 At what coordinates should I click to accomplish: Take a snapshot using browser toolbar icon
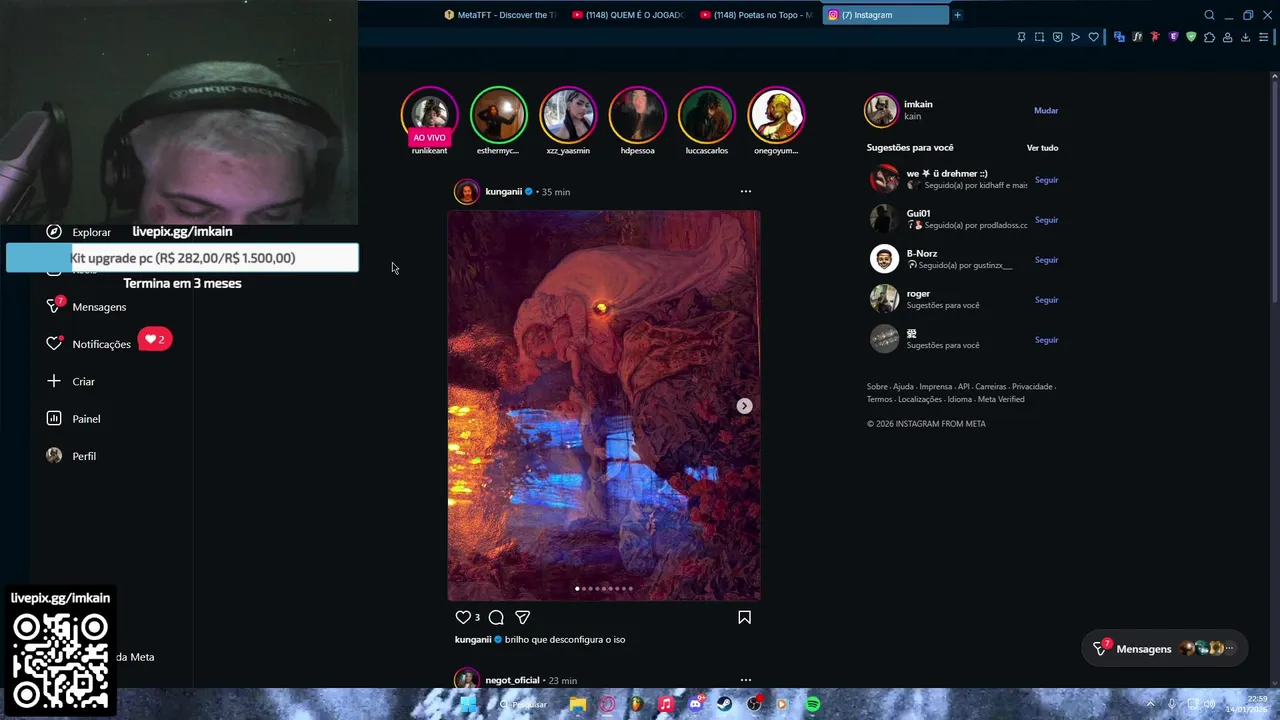1039,37
